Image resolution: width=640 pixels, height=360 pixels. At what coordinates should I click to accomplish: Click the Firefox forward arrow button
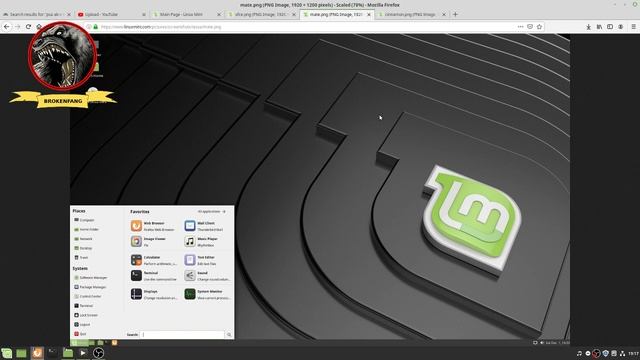click(18, 27)
